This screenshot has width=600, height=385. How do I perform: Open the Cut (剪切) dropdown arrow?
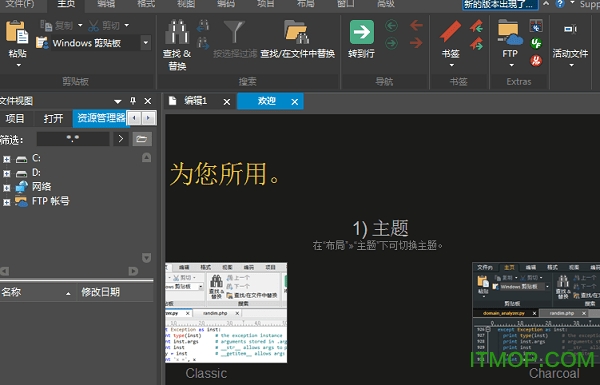127,26
